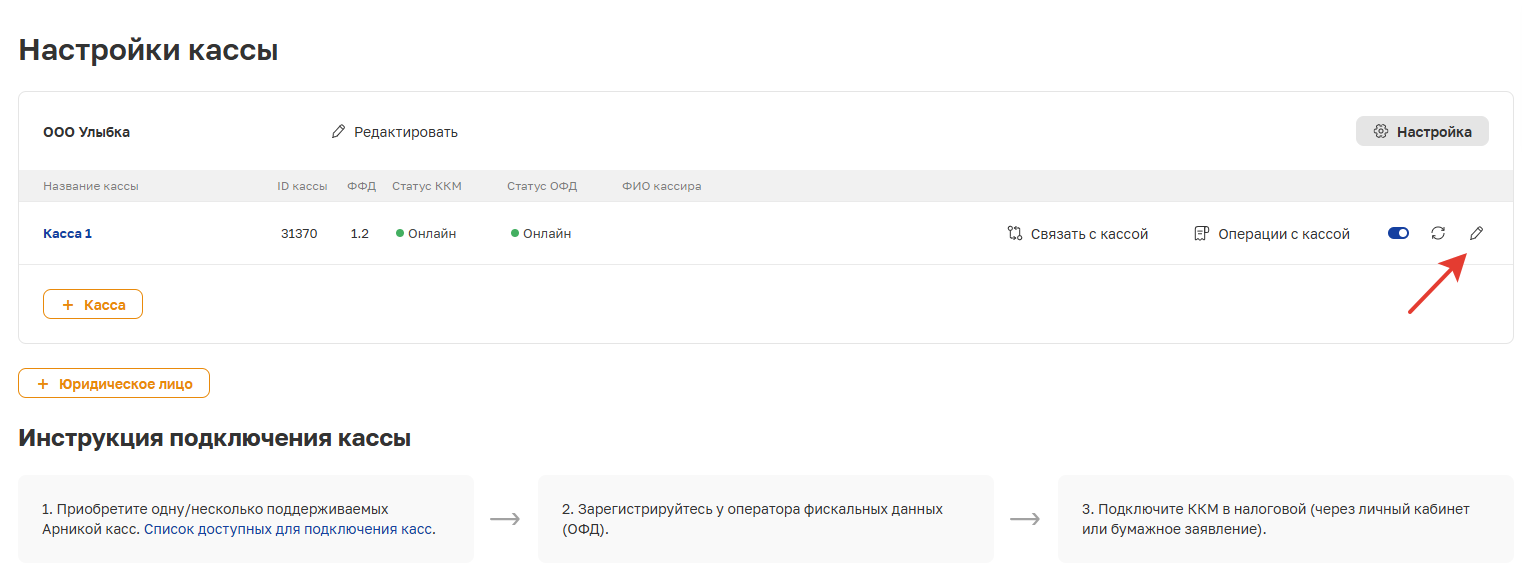
Task: Click the Статус ККМ column header
Action: click(x=427, y=186)
